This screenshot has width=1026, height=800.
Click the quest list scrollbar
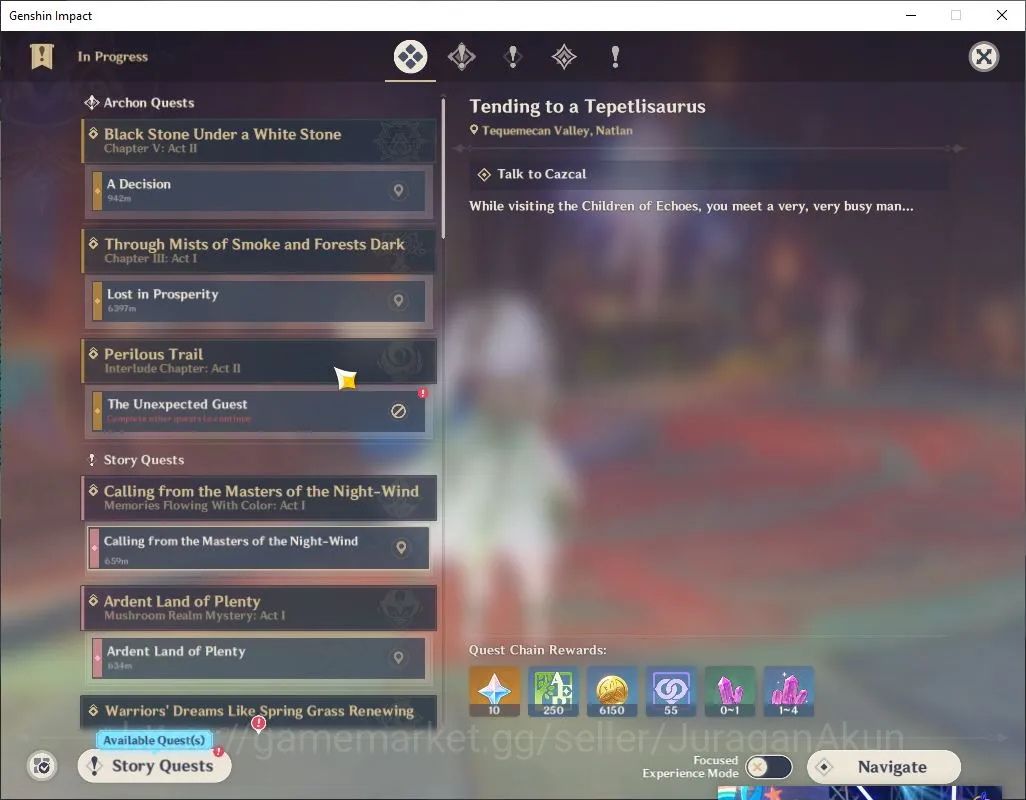coord(443,169)
